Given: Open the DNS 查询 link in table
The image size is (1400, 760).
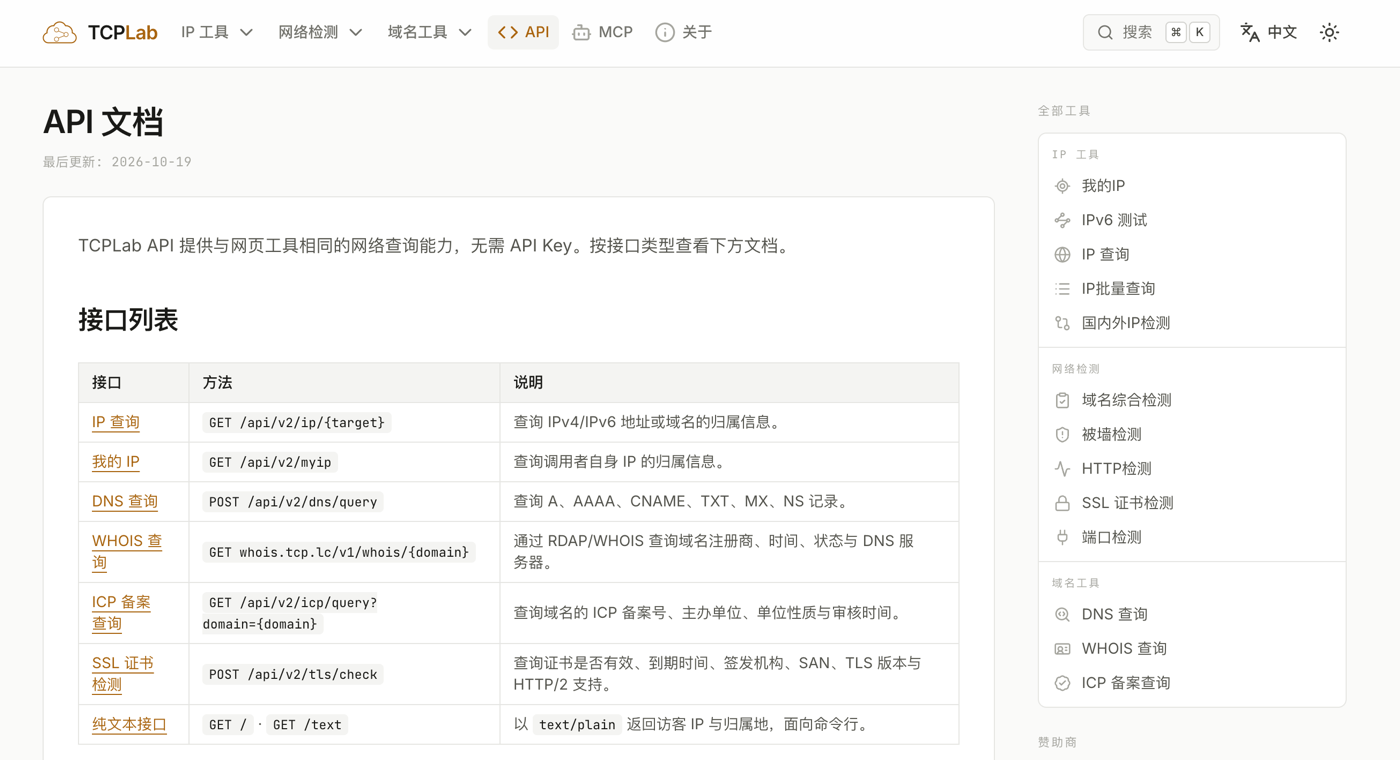Looking at the screenshot, I should [125, 502].
